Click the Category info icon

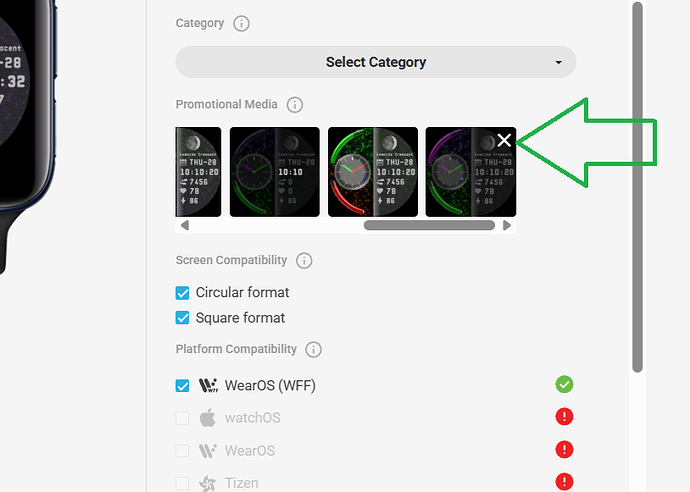click(241, 23)
